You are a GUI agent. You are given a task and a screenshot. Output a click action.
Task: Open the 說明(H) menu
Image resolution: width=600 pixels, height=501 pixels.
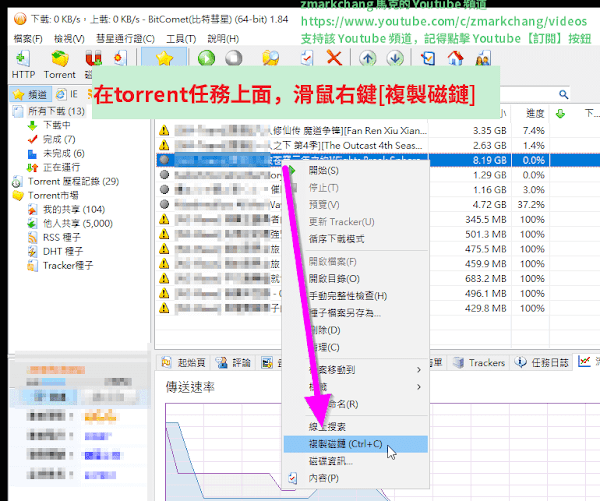point(223,39)
